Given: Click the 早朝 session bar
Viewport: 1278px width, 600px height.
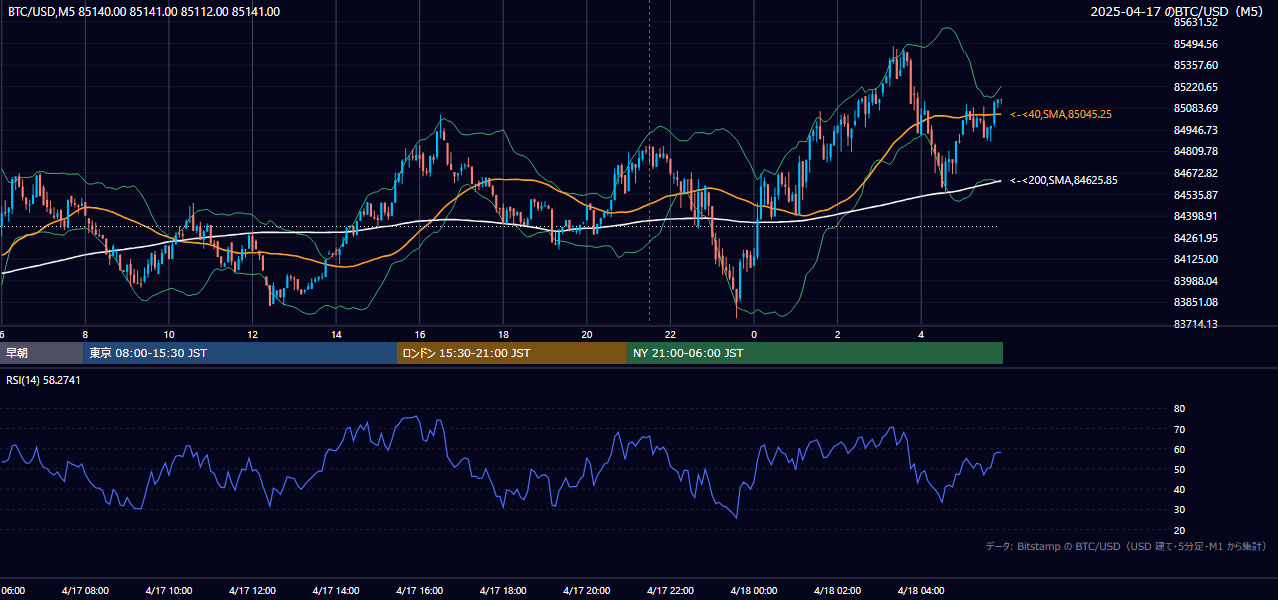Looking at the screenshot, I should pyautogui.click(x=41, y=353).
